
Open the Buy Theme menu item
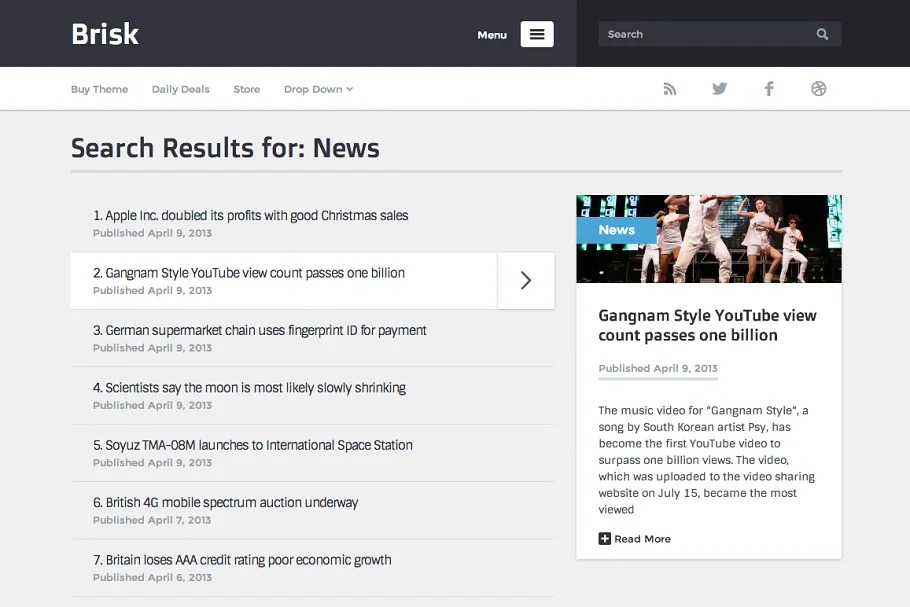99,89
